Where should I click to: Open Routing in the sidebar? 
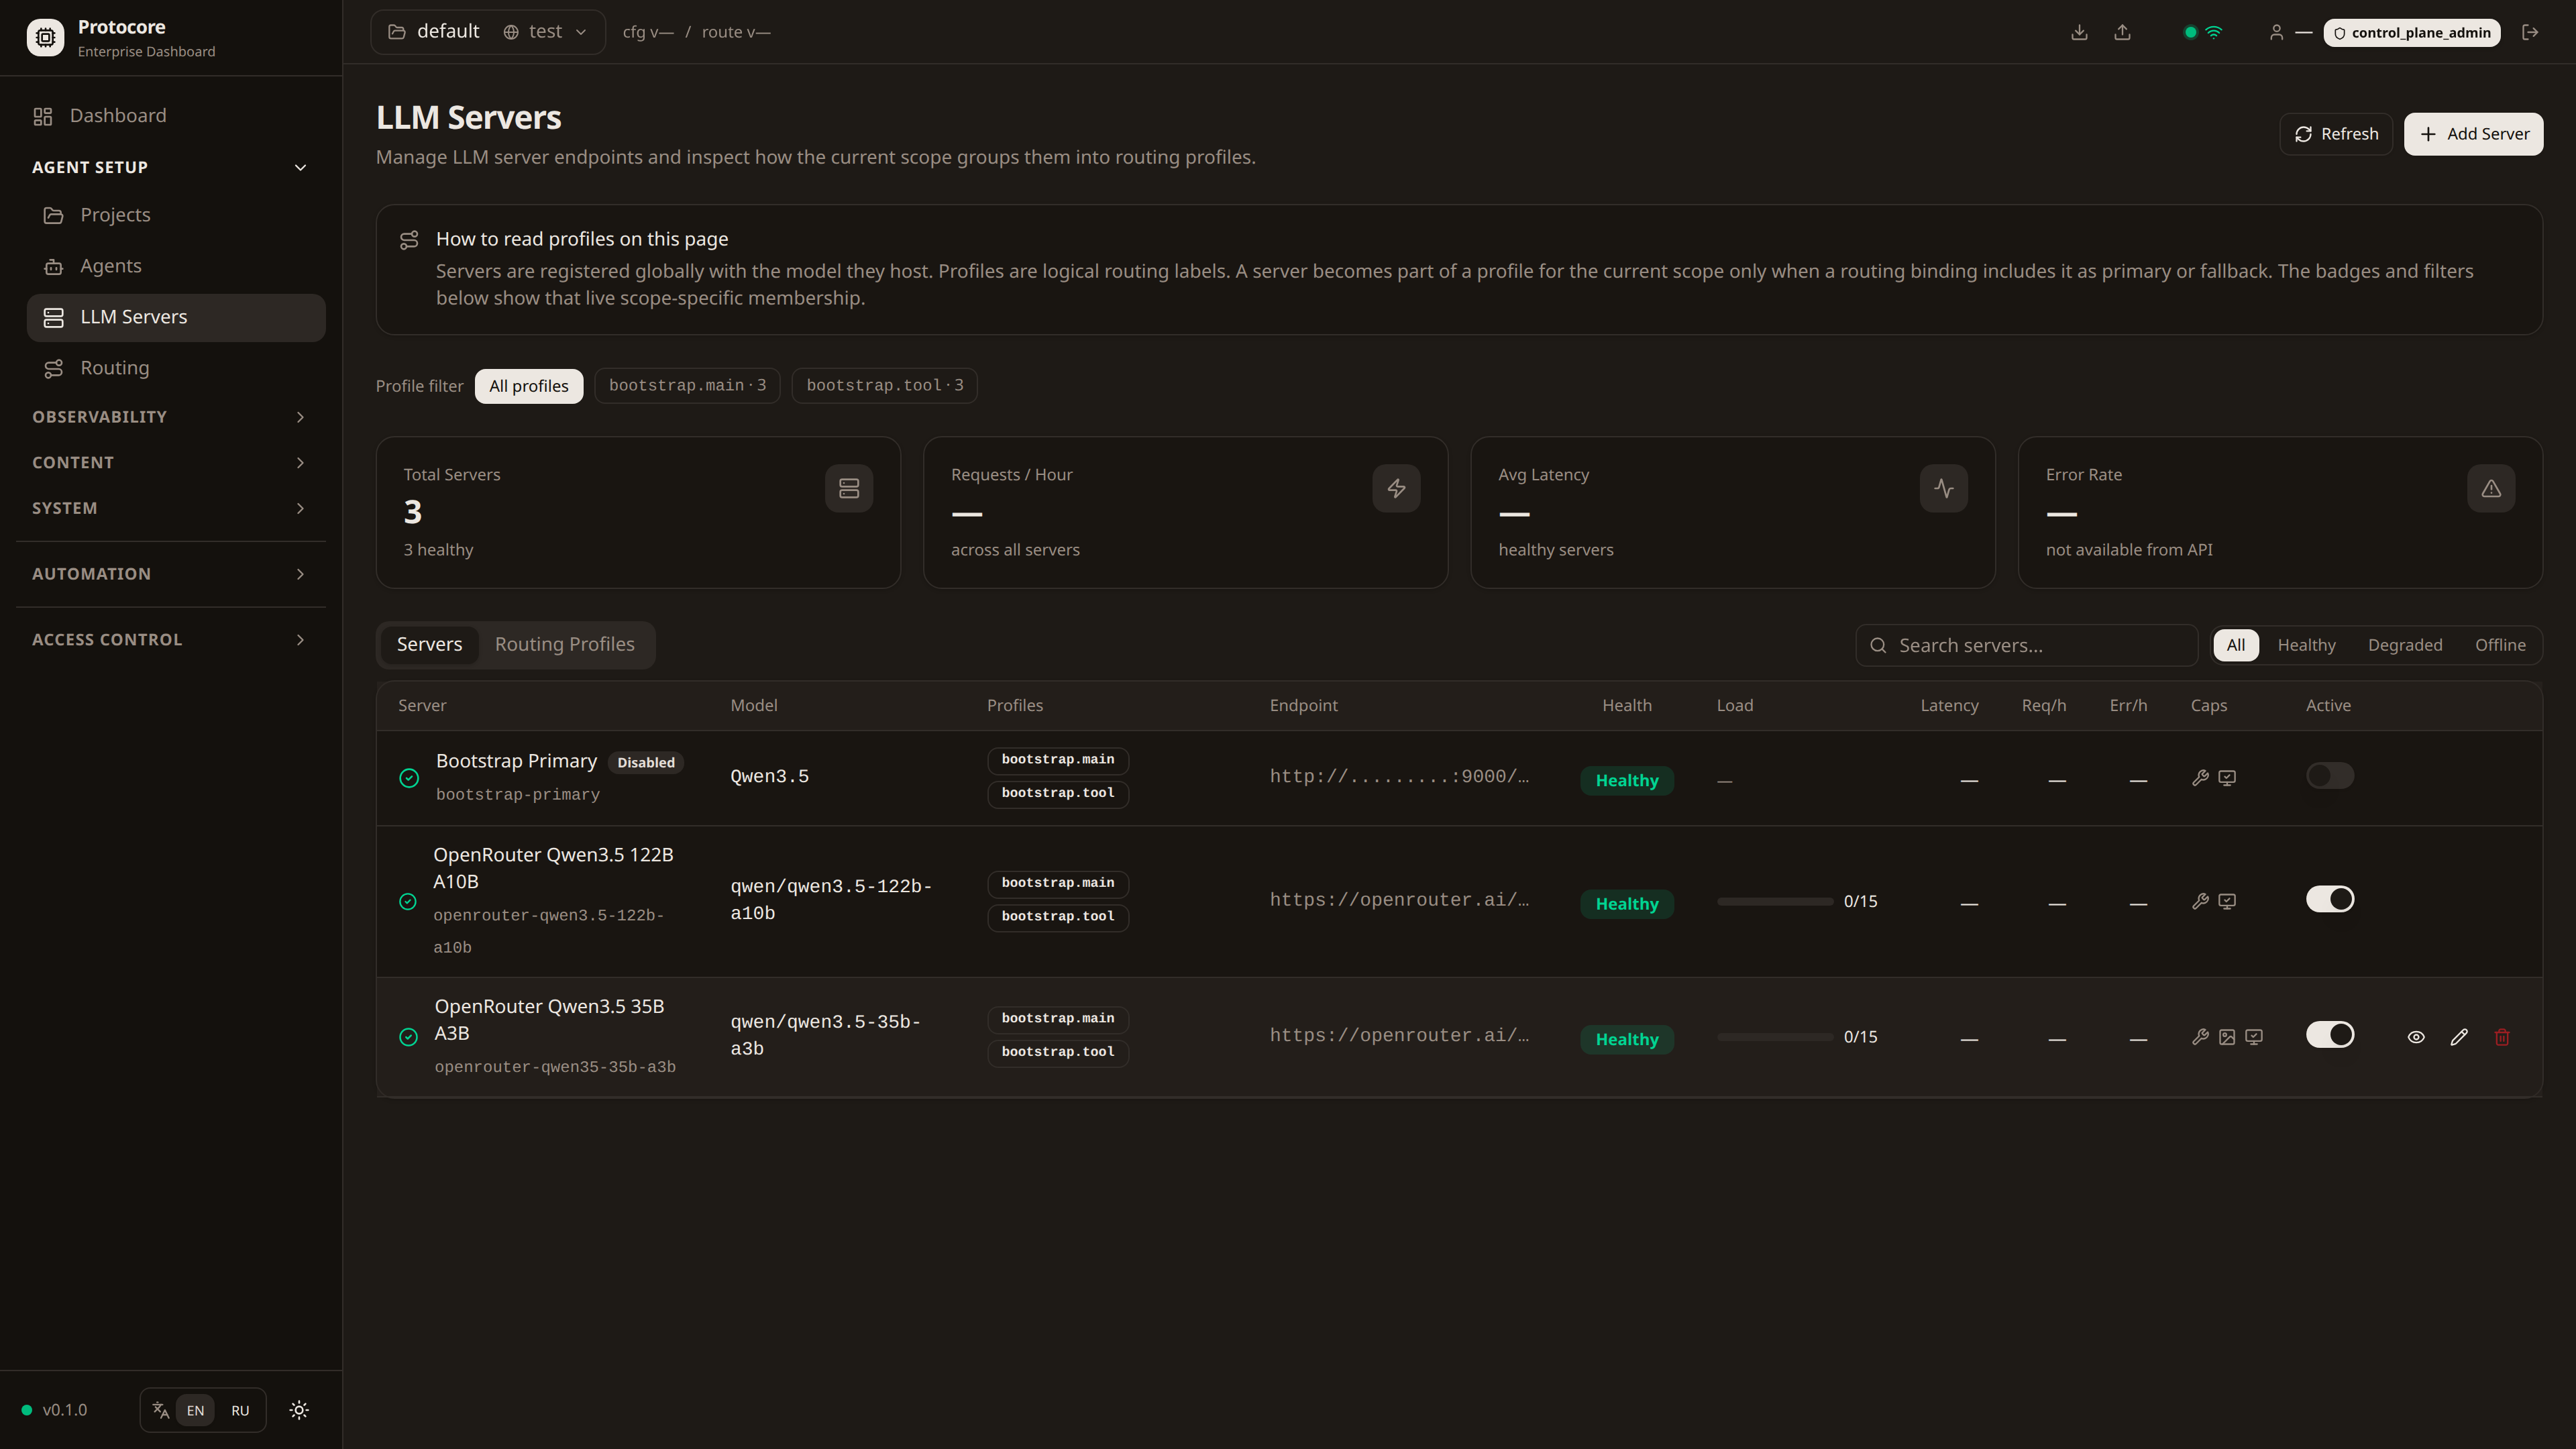coord(114,368)
